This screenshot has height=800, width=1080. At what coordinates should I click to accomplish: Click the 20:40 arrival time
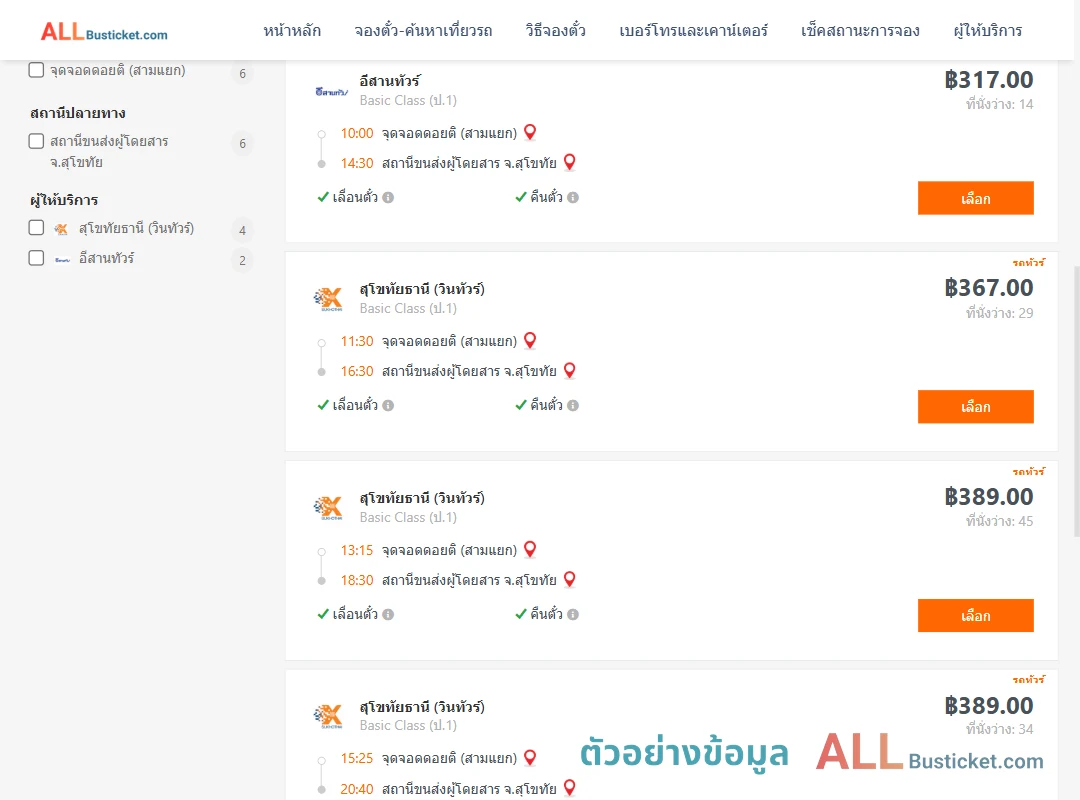357,789
